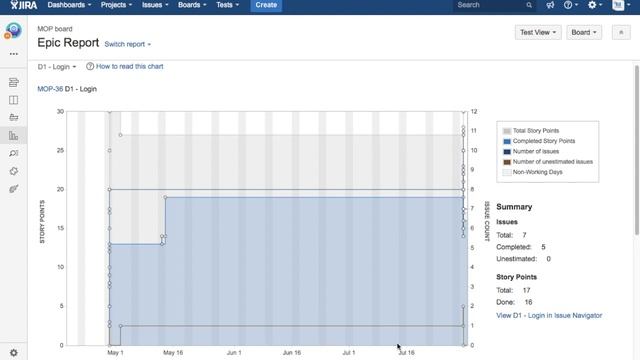Click the Epic Report heading

pyautogui.click(x=68, y=42)
